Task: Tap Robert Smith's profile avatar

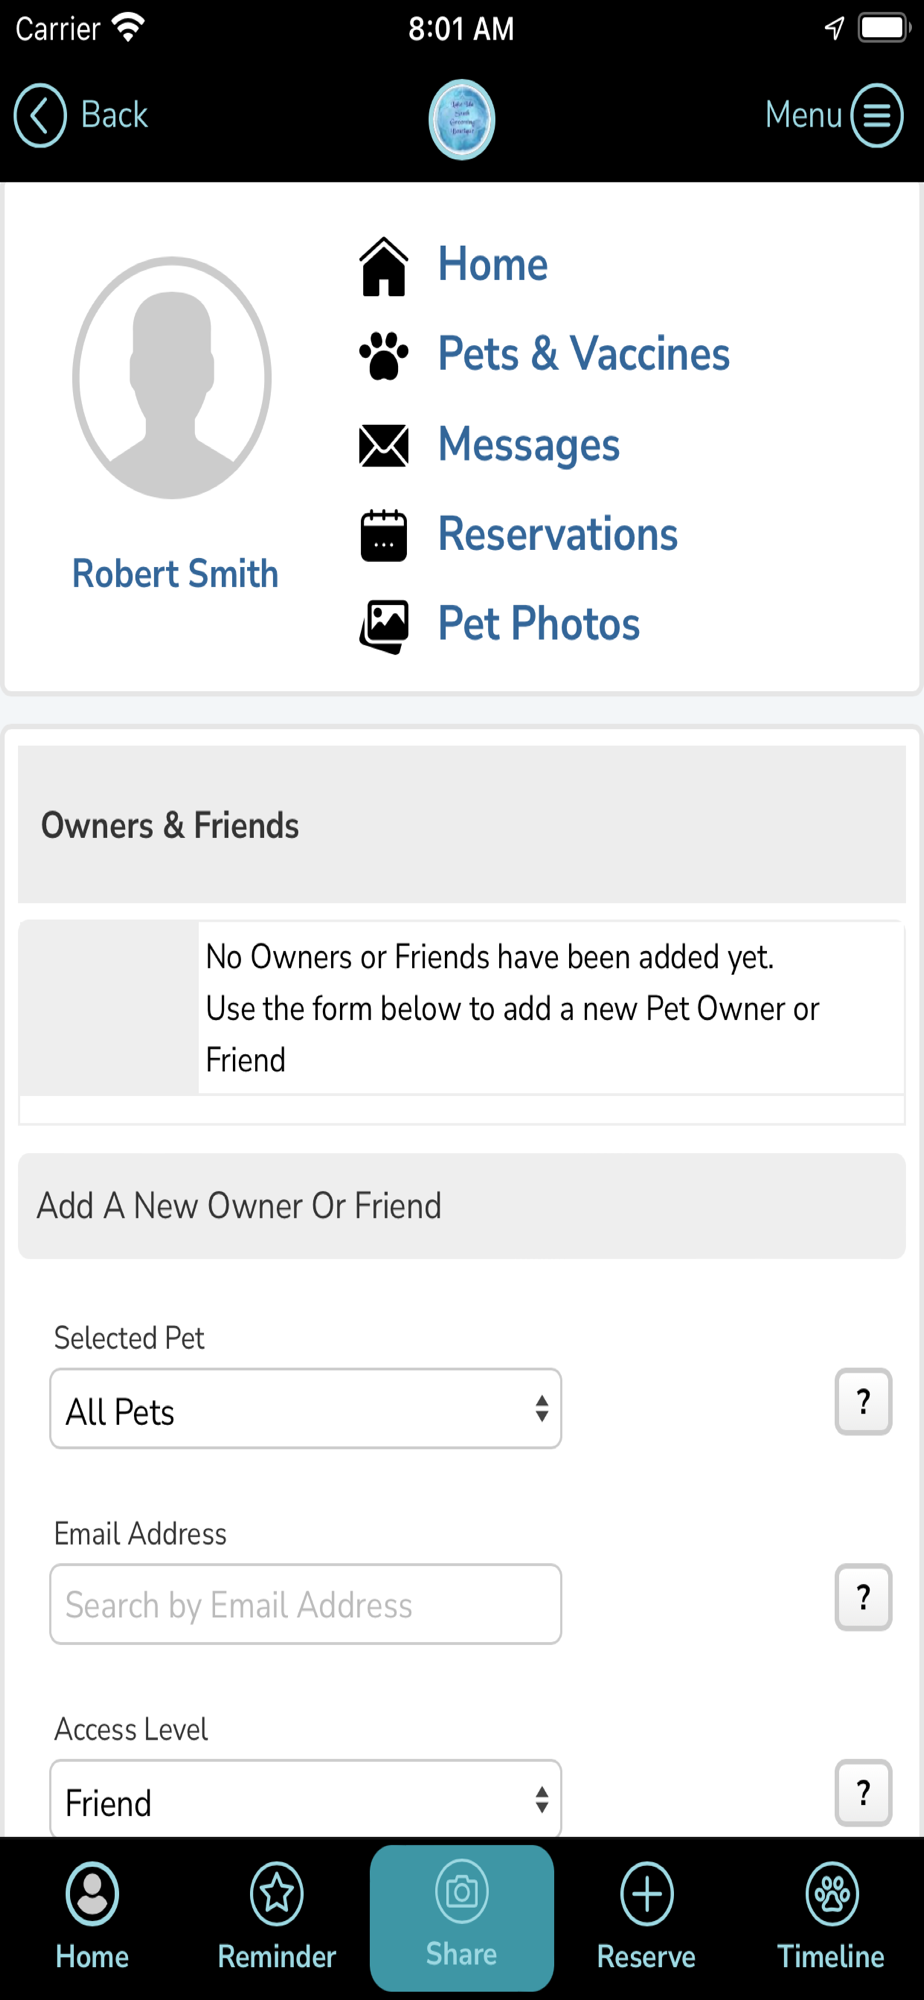Action: tap(172, 378)
